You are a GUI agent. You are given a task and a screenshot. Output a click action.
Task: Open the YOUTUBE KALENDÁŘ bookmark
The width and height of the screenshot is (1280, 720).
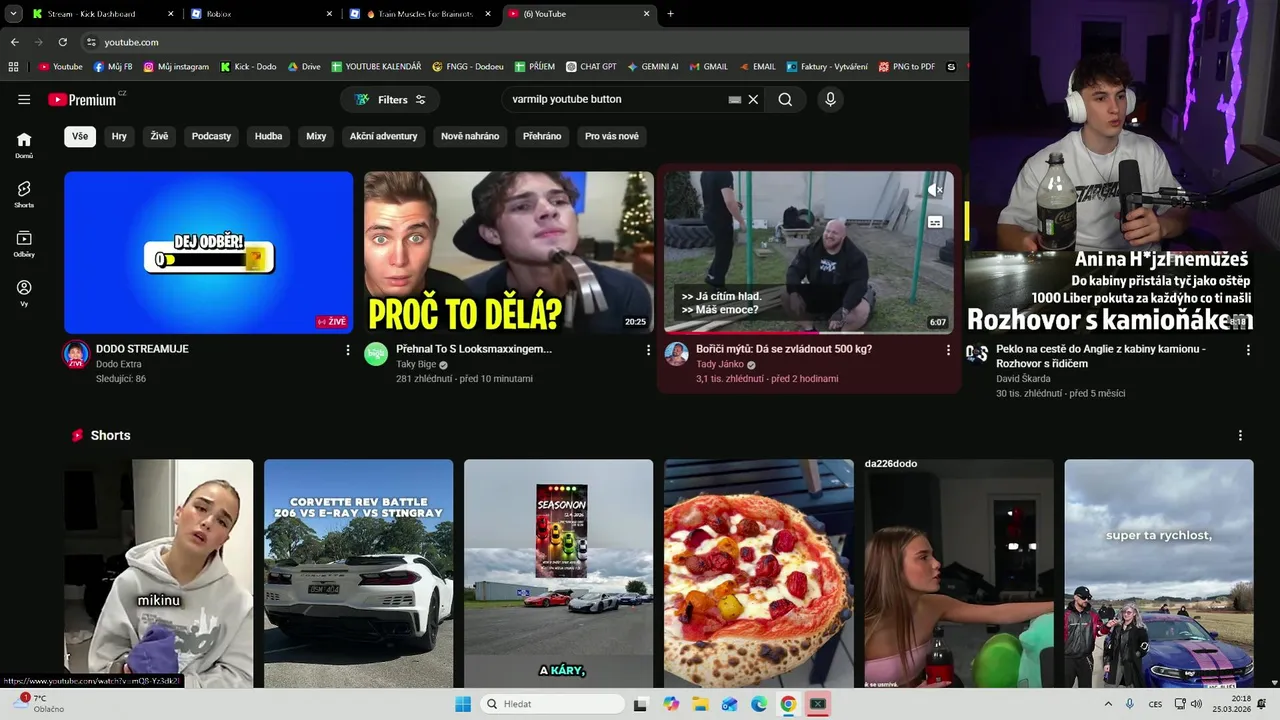pos(376,67)
